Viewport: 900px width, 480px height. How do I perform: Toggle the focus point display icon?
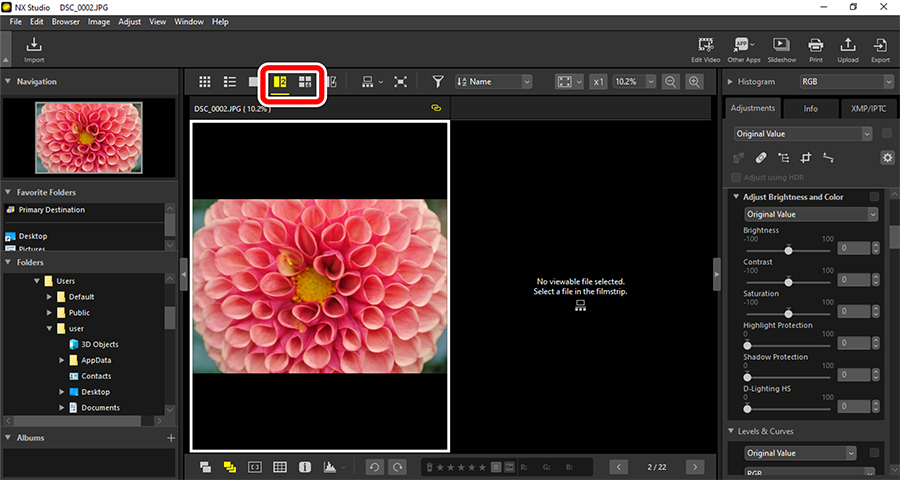[x=254, y=467]
